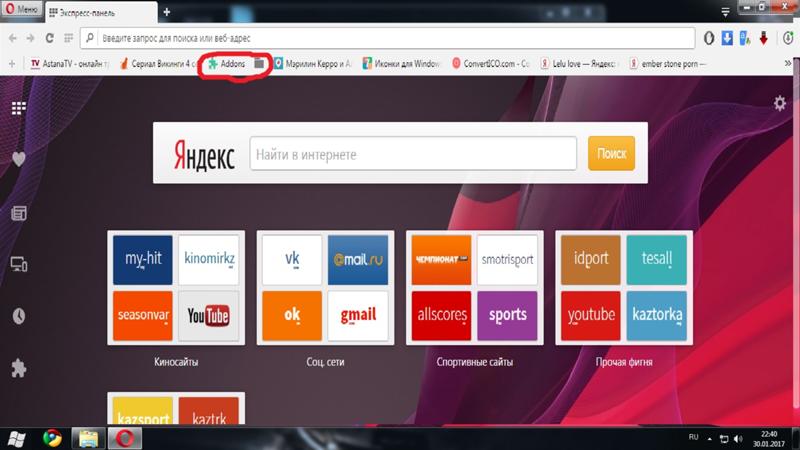The image size is (800, 450).
Task: Open the Сериал Викинги 4 bookmark
Action: point(158,64)
